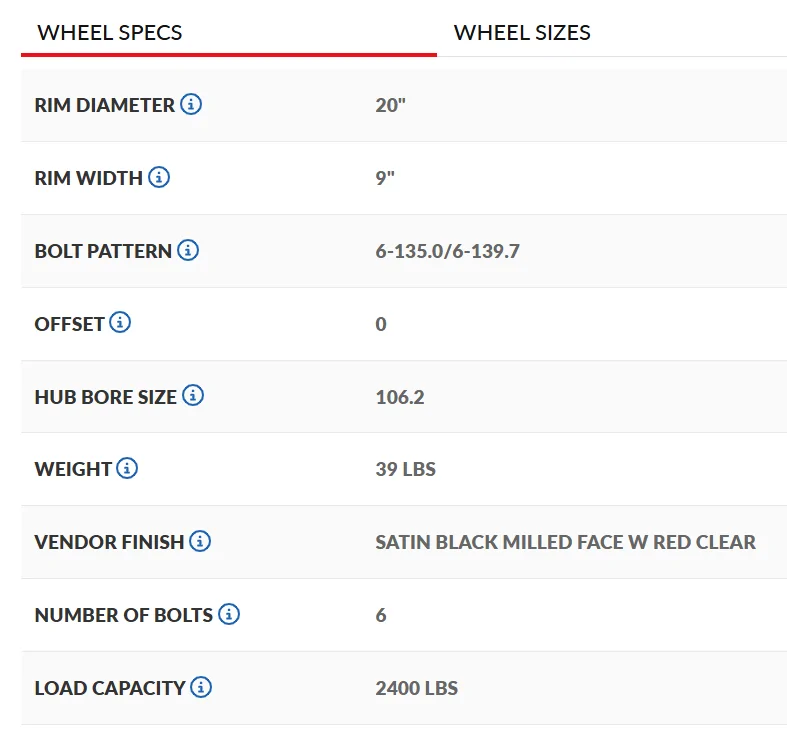Click the Weight info icon
The image size is (787, 732).
click(127, 468)
